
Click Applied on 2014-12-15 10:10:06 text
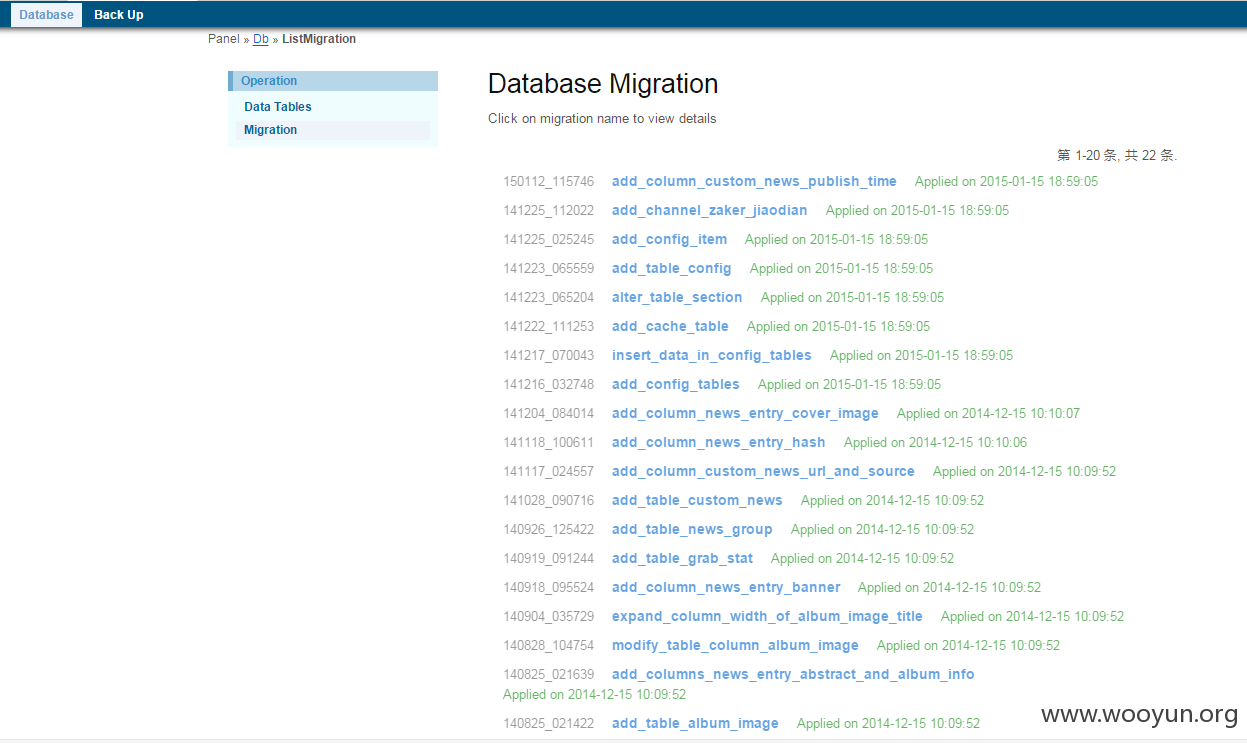click(935, 442)
